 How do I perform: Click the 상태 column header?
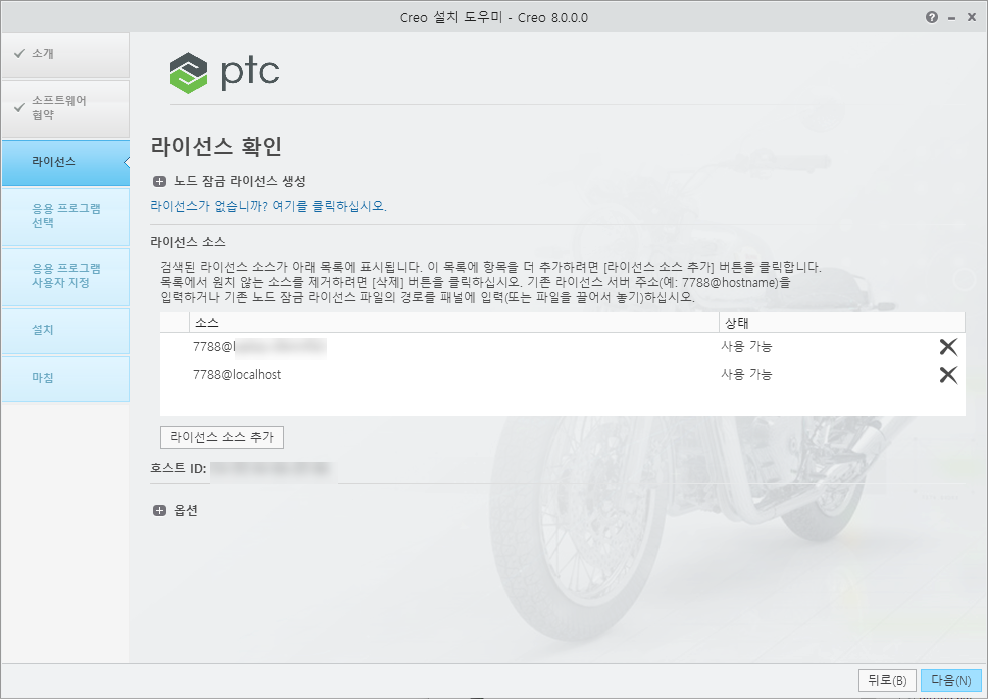pos(842,323)
